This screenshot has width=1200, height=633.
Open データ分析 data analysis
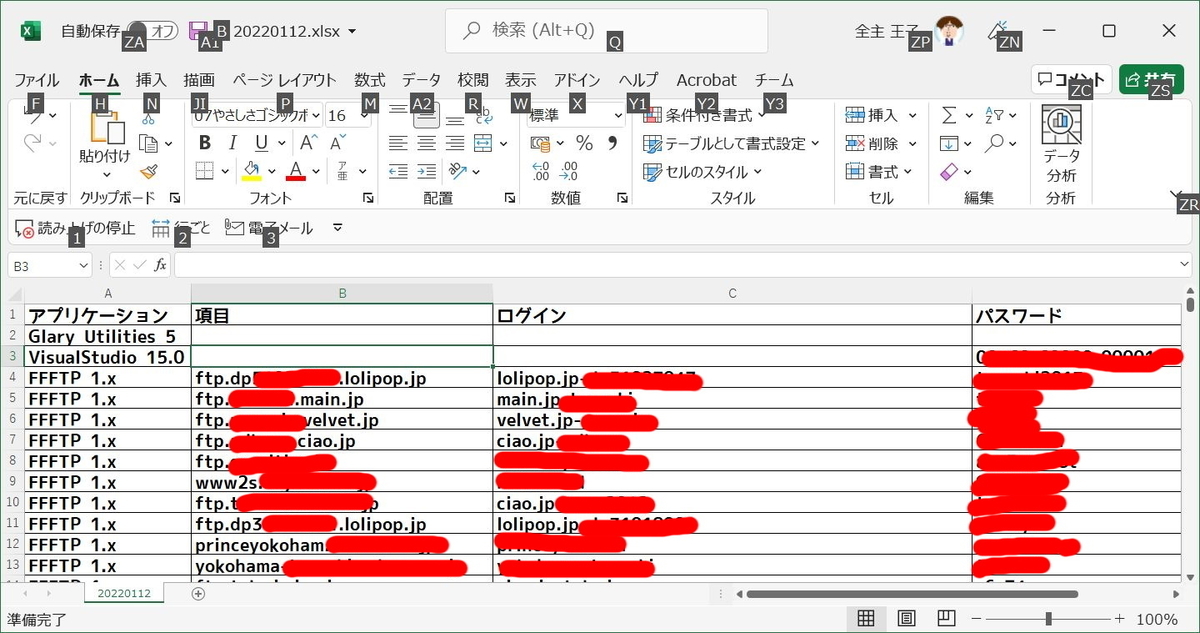pos(1061,145)
